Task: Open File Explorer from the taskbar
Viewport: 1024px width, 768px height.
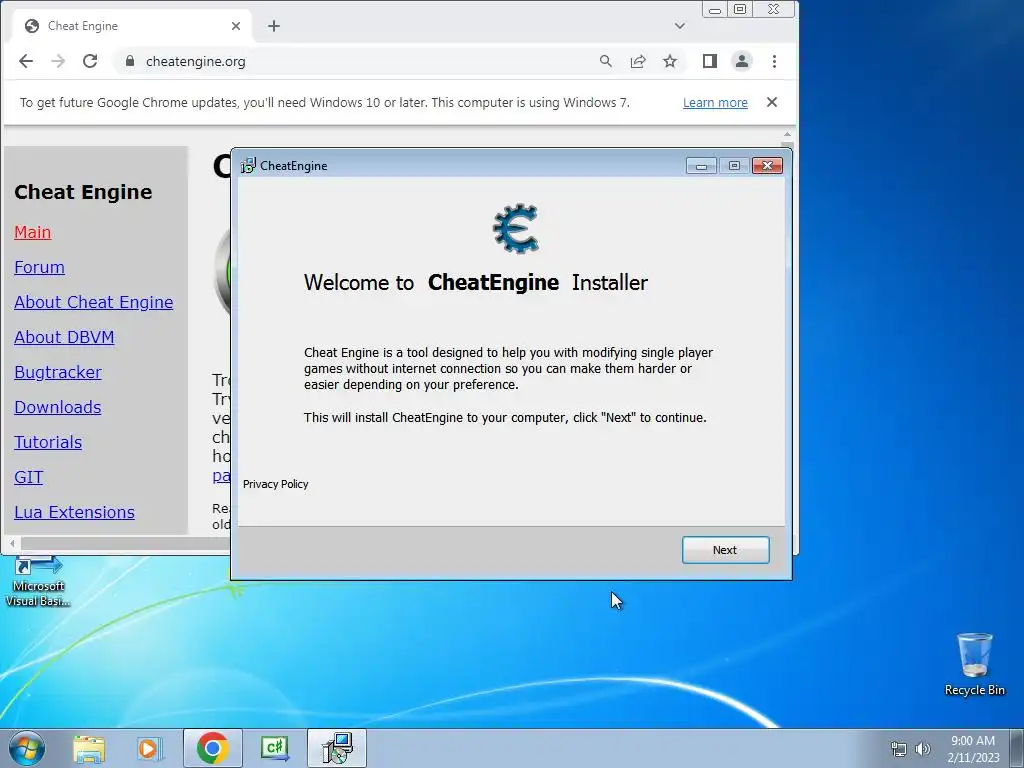Action: tap(89, 748)
